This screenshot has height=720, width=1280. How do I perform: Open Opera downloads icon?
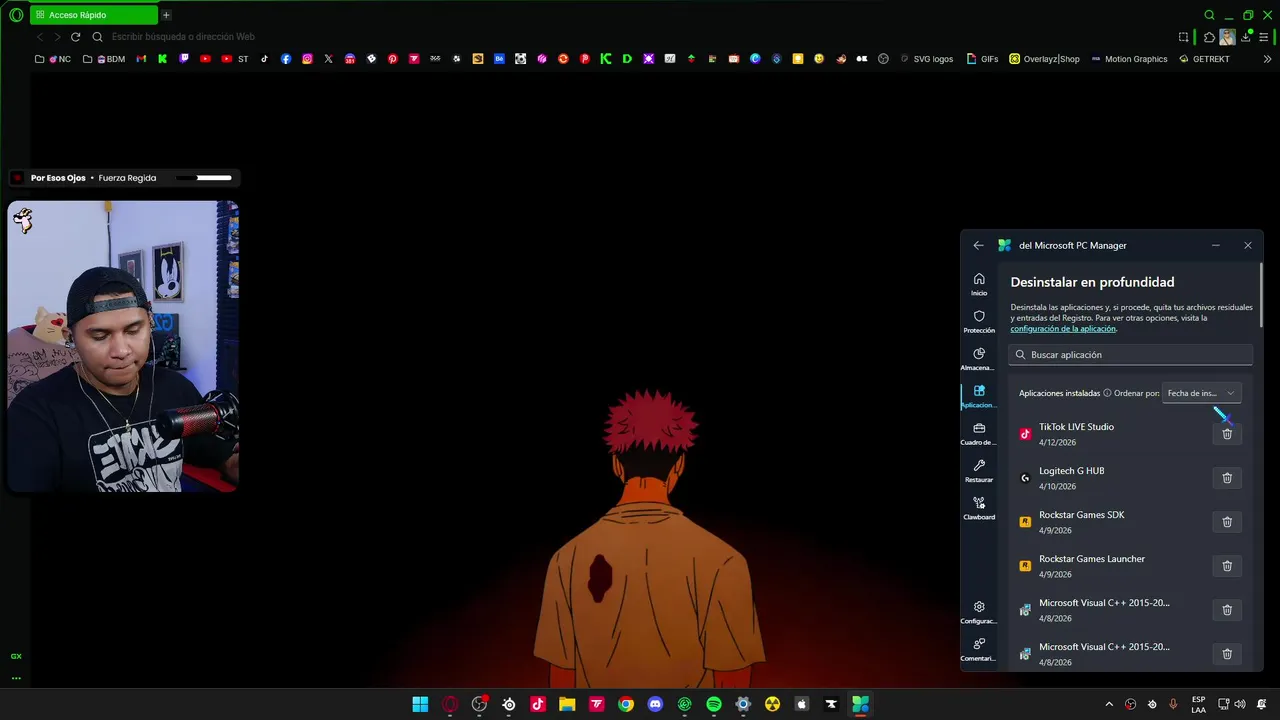tap(1246, 37)
